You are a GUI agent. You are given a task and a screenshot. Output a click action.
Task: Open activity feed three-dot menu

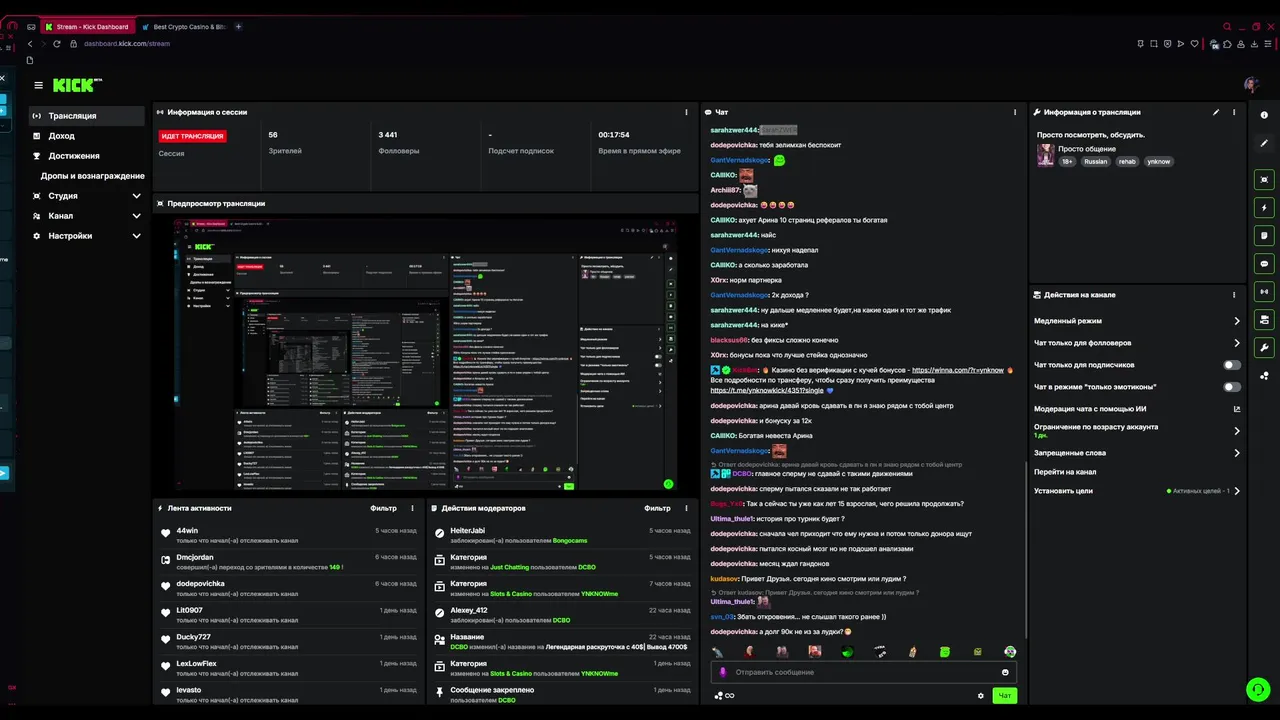coord(413,508)
